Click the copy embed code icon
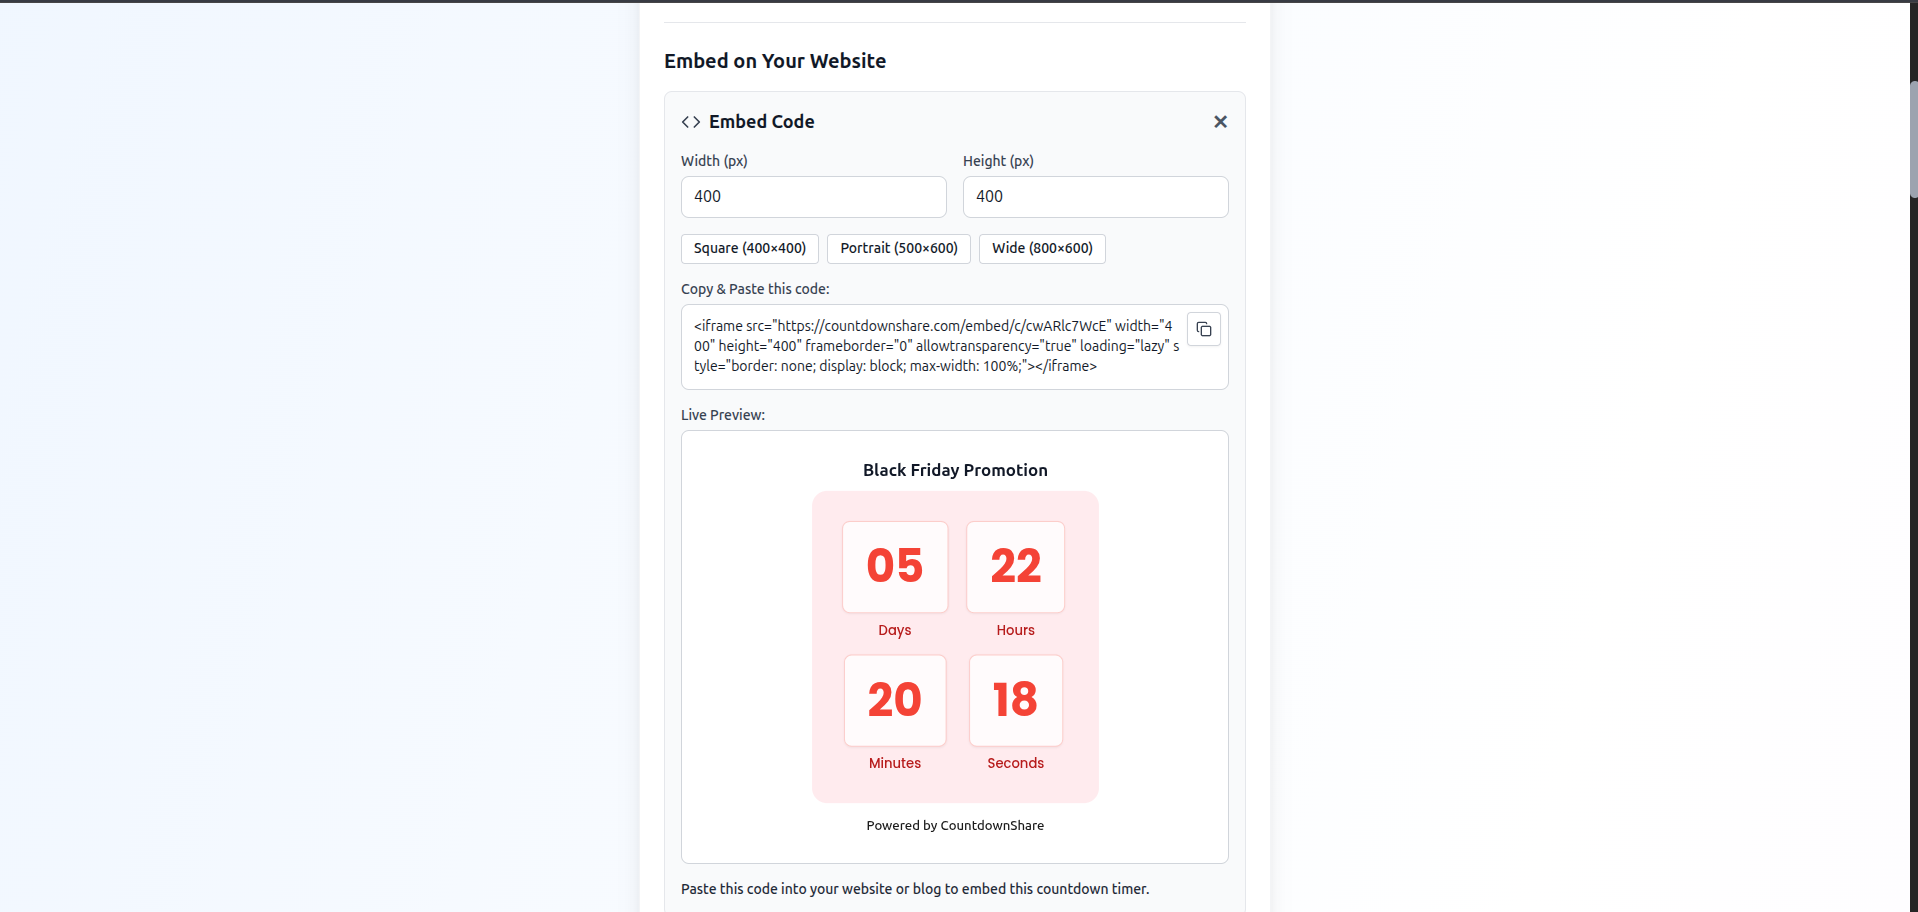The height and width of the screenshot is (912, 1918). (x=1203, y=329)
